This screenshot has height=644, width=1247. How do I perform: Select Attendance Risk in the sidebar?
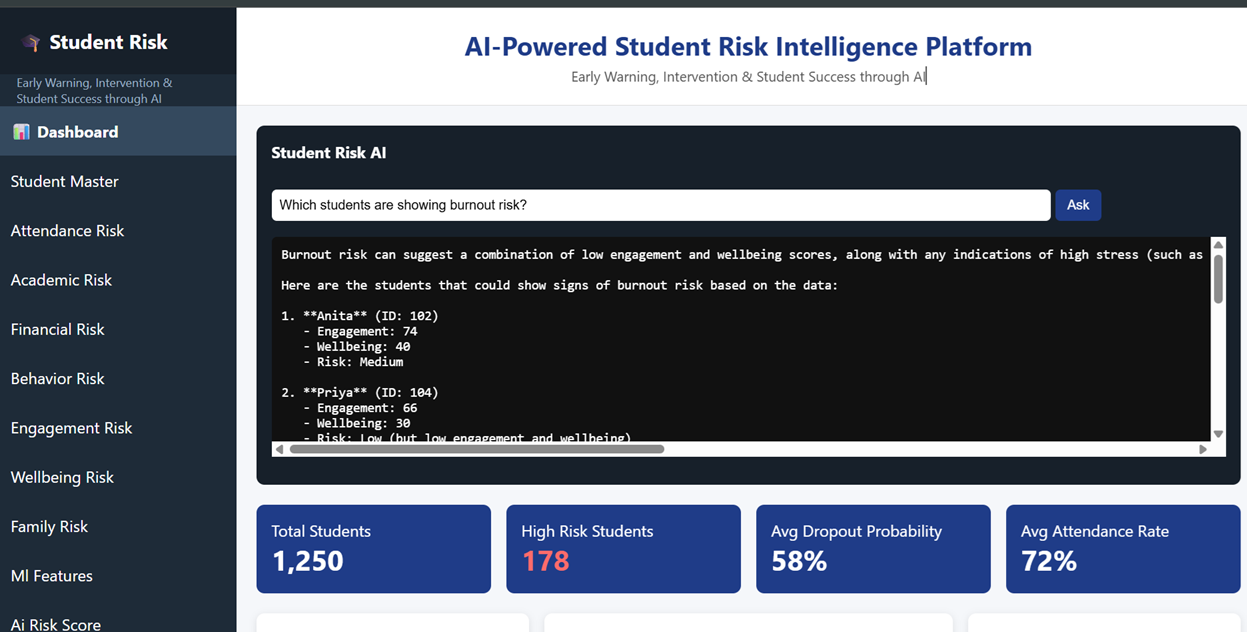tap(67, 230)
